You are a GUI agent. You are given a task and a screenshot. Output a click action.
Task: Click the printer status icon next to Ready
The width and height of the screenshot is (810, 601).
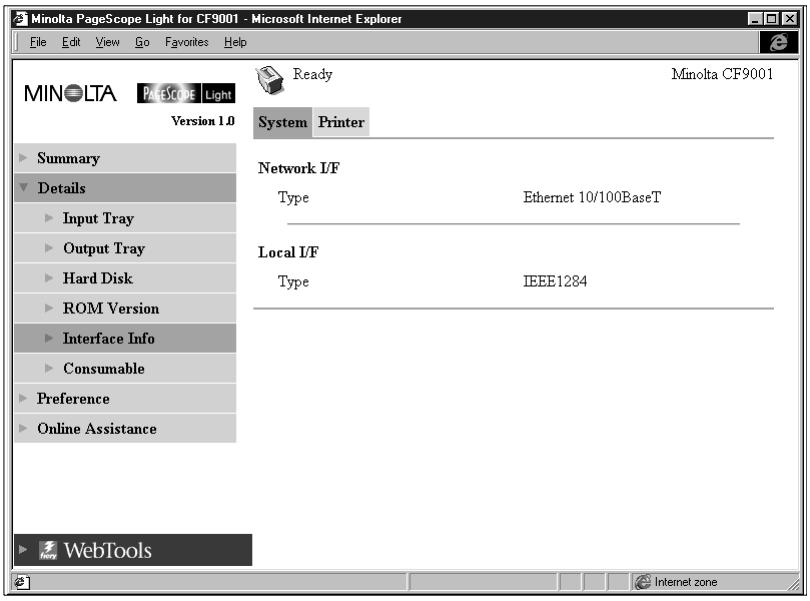270,80
